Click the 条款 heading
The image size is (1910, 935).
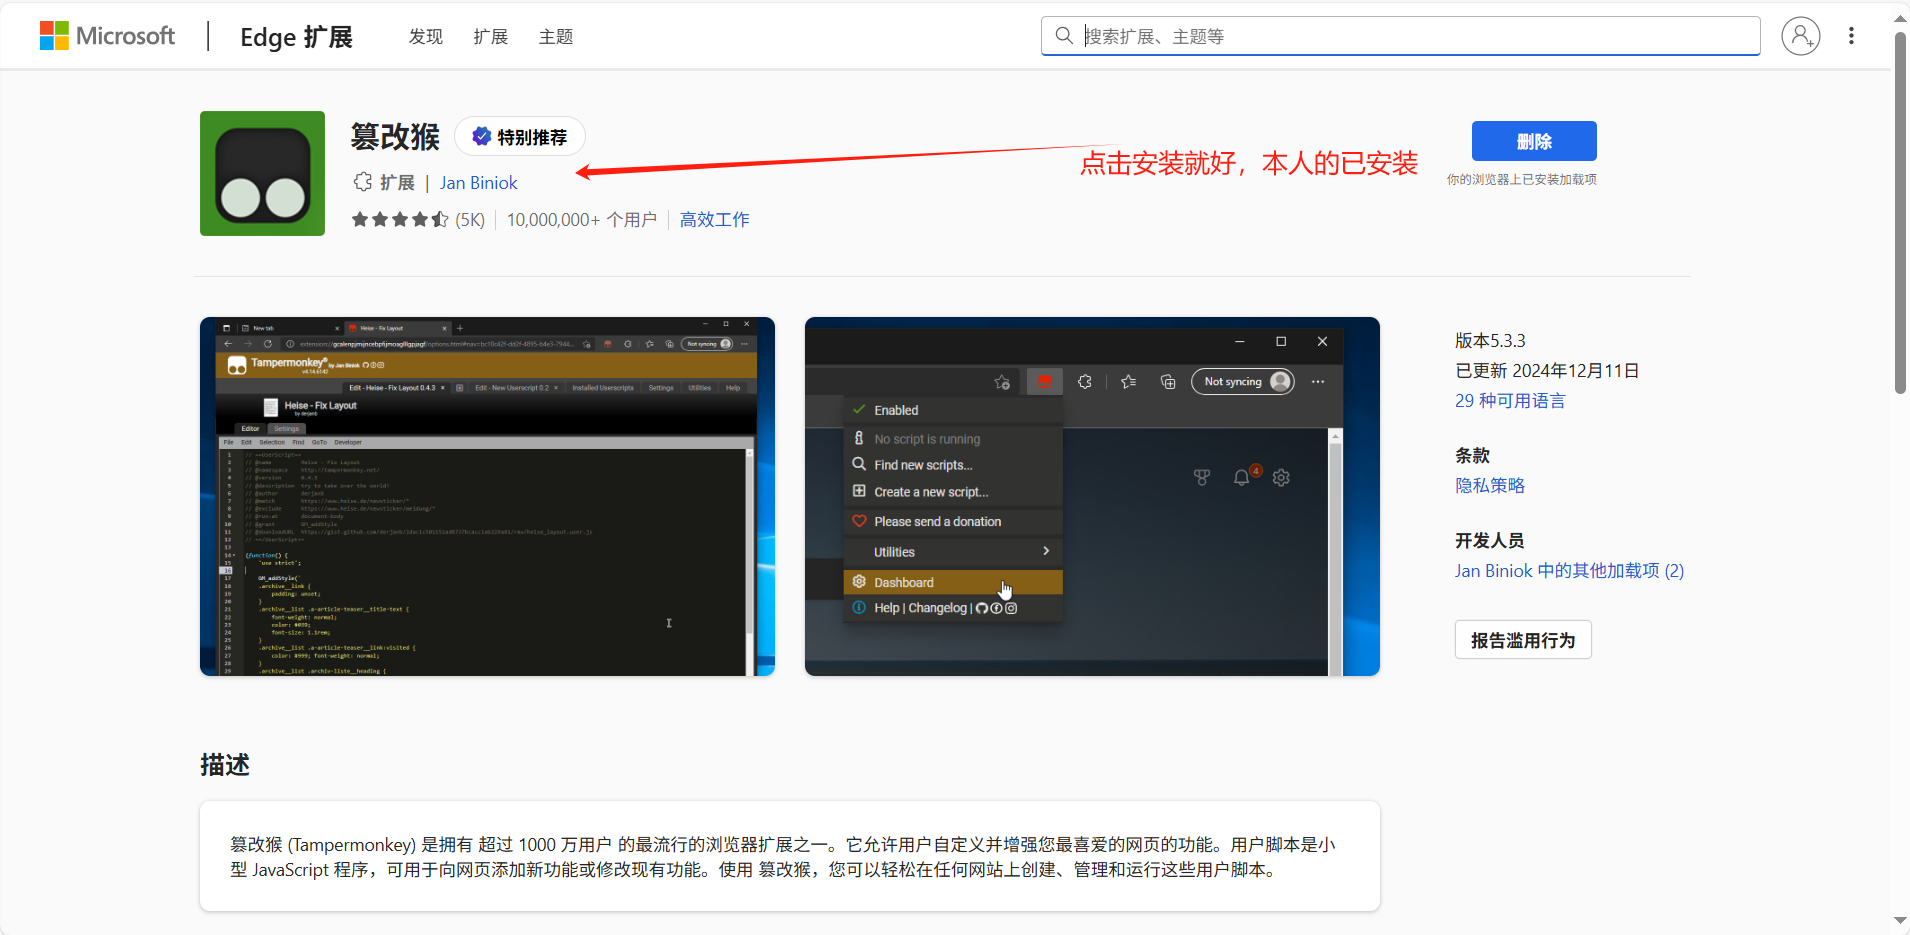(1472, 456)
